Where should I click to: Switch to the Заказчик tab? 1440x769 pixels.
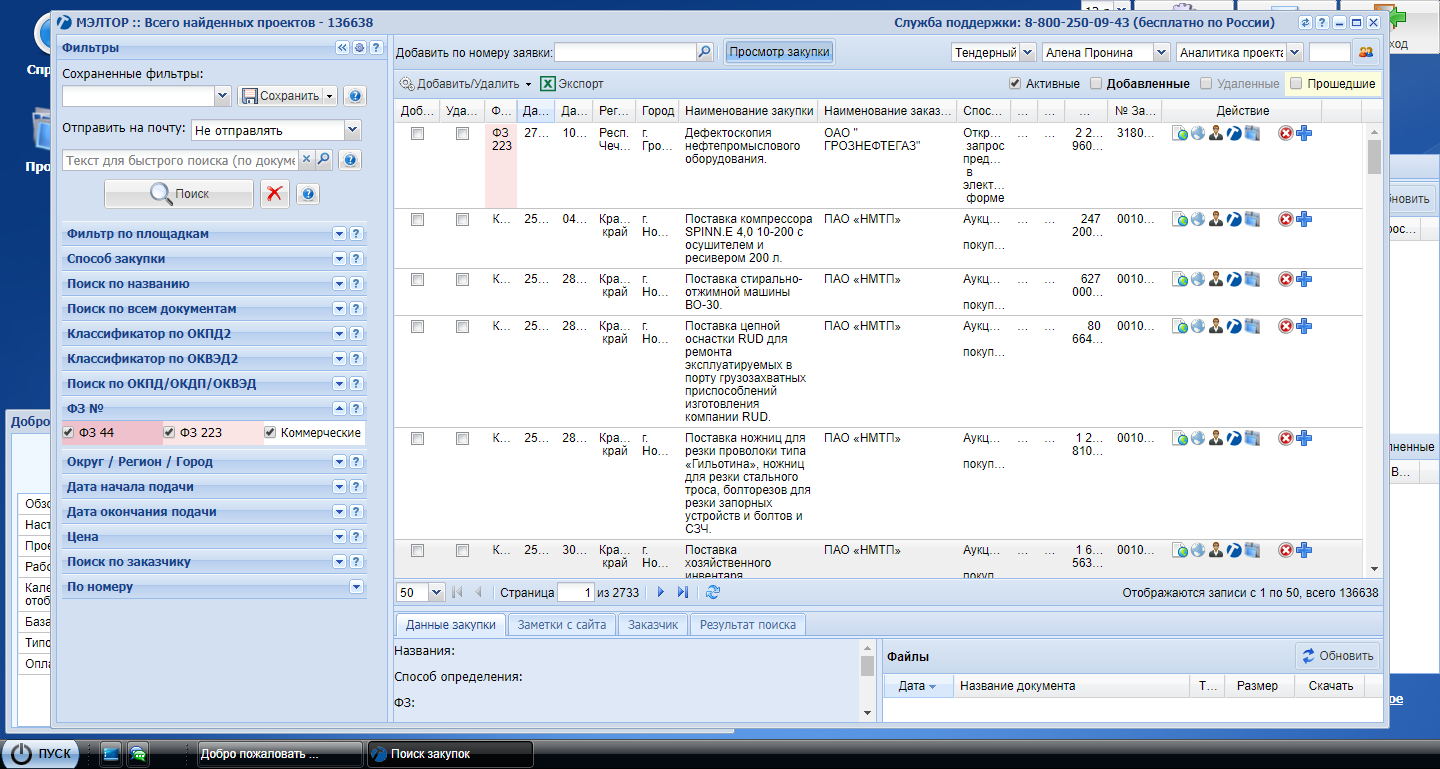click(653, 625)
